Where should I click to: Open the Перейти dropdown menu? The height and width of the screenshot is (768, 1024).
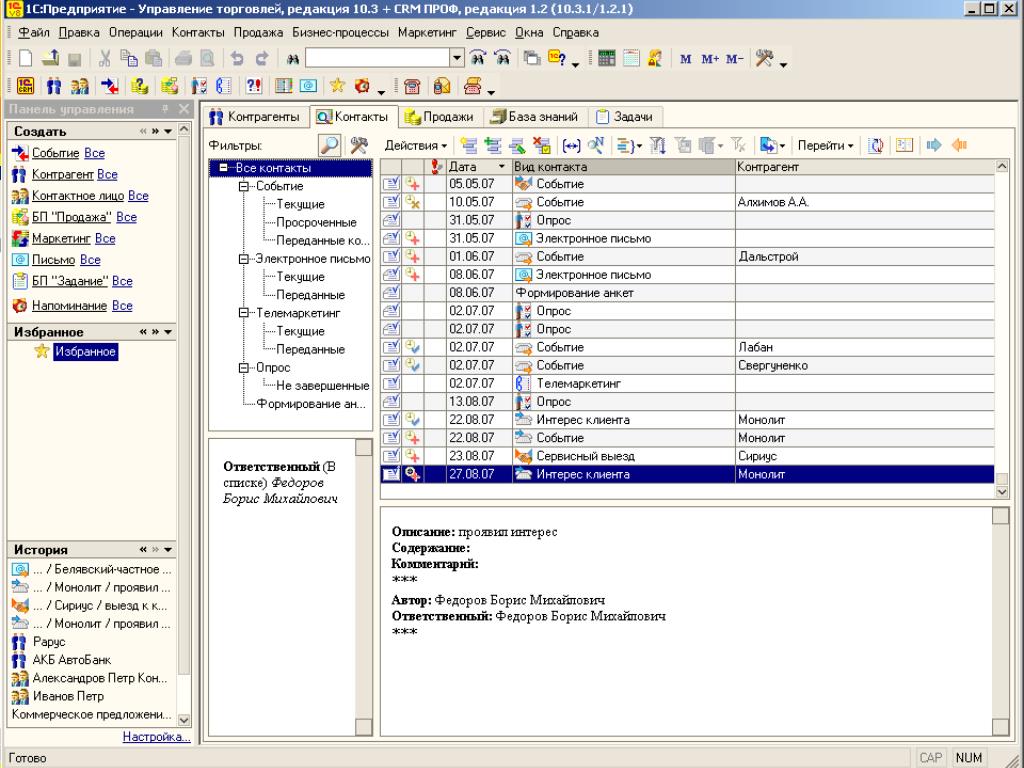click(x=825, y=146)
